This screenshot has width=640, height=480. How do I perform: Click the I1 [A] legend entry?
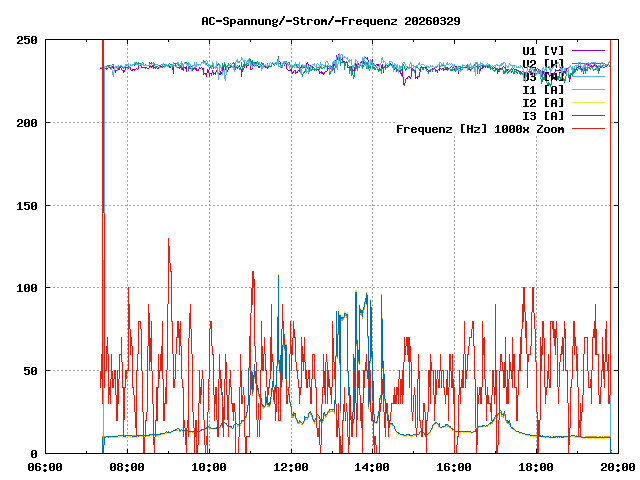click(543, 89)
